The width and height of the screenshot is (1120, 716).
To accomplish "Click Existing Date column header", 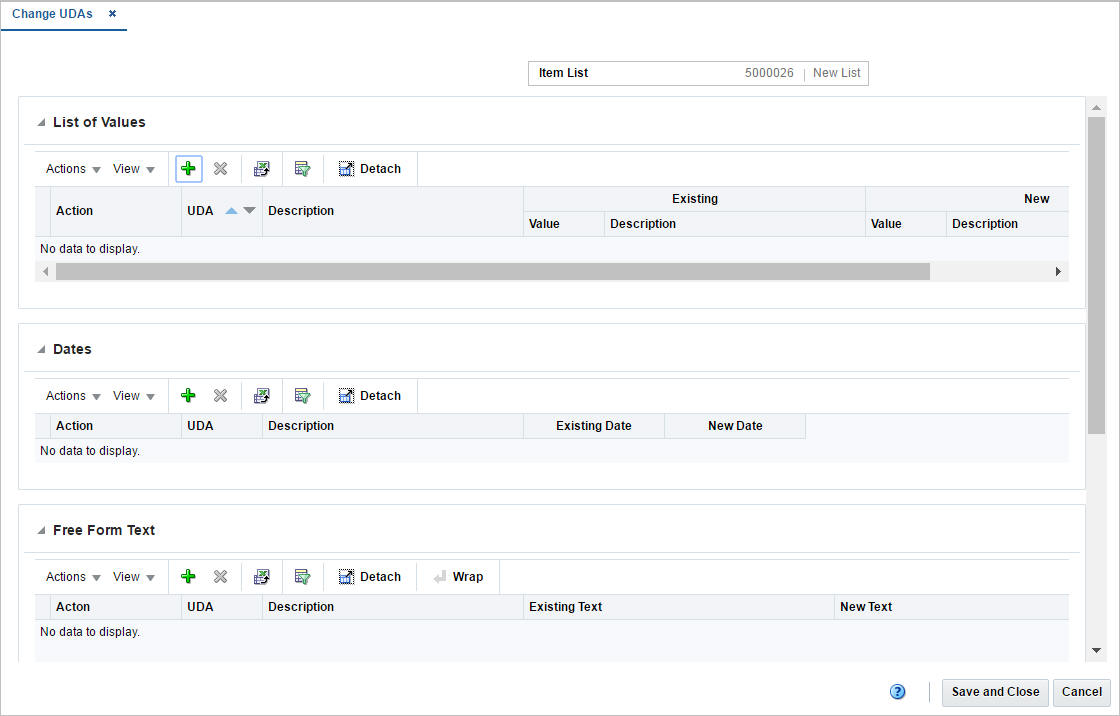I will (x=594, y=426).
